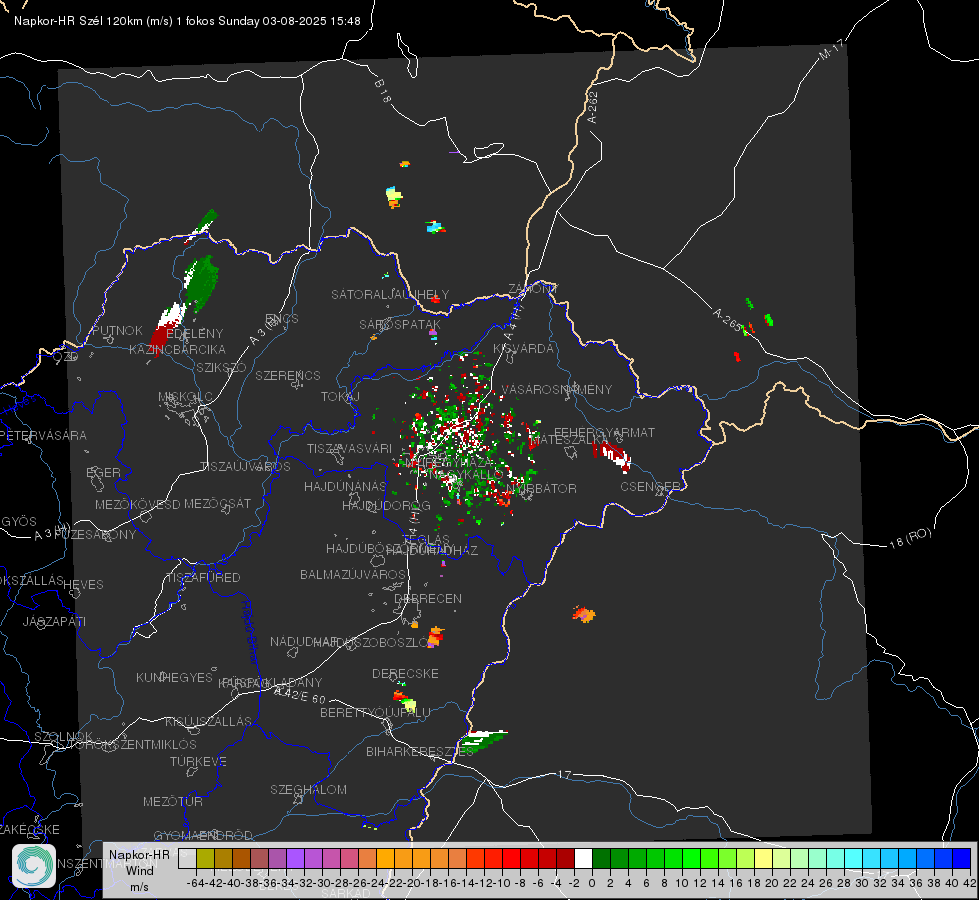
Task: Click the TOKAJ town label
Action: pos(340,397)
